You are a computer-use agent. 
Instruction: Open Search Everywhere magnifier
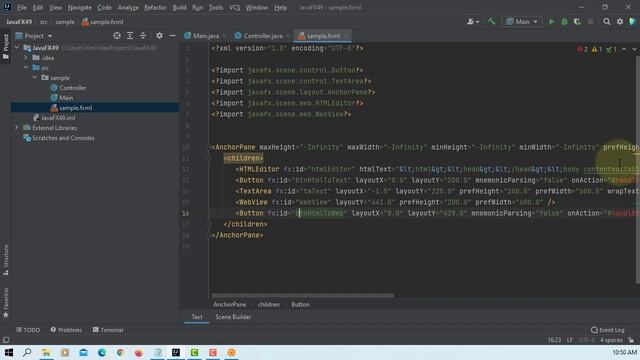coord(607,22)
